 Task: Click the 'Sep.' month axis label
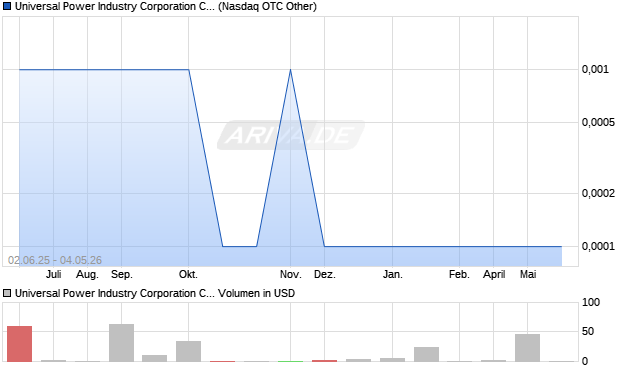pos(121,274)
